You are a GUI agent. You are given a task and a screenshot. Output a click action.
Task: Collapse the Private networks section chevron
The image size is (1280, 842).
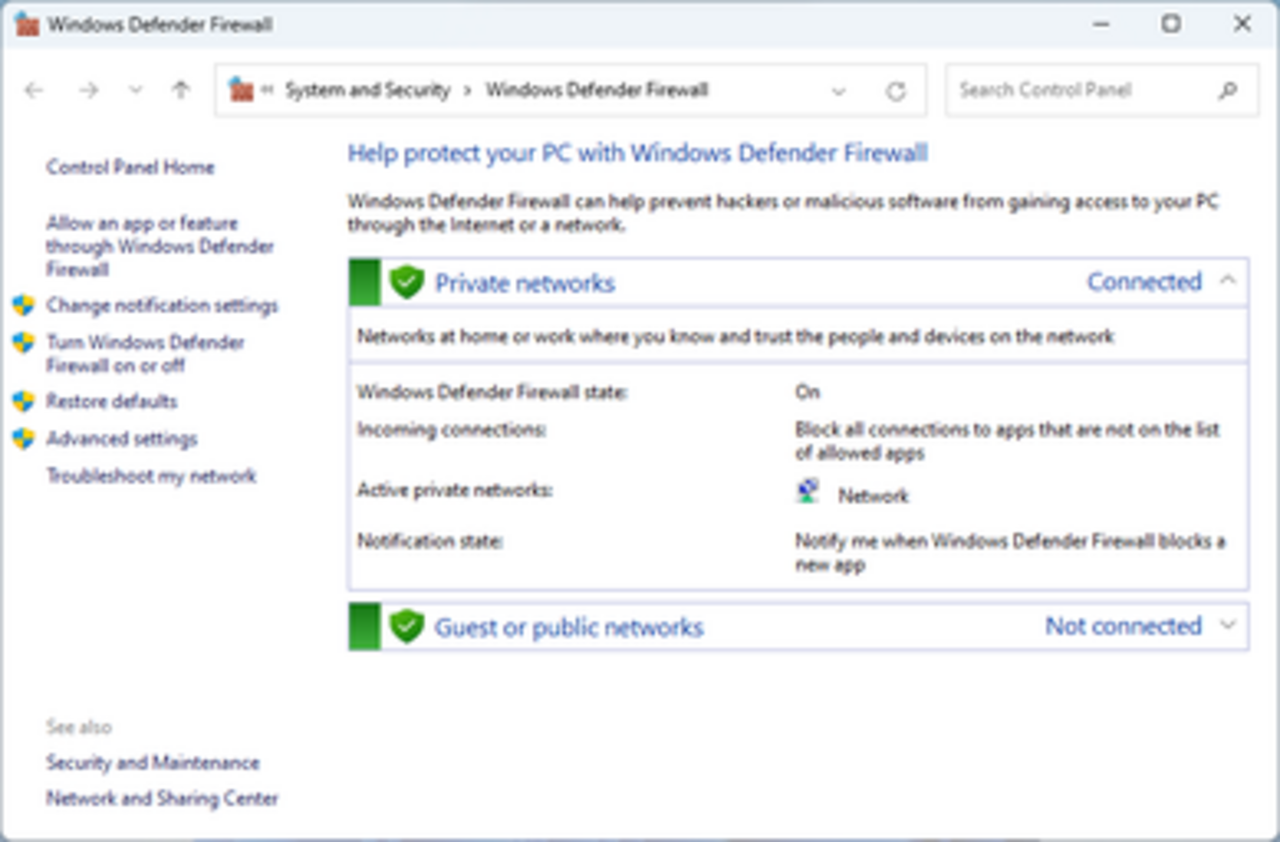[x=1228, y=281]
